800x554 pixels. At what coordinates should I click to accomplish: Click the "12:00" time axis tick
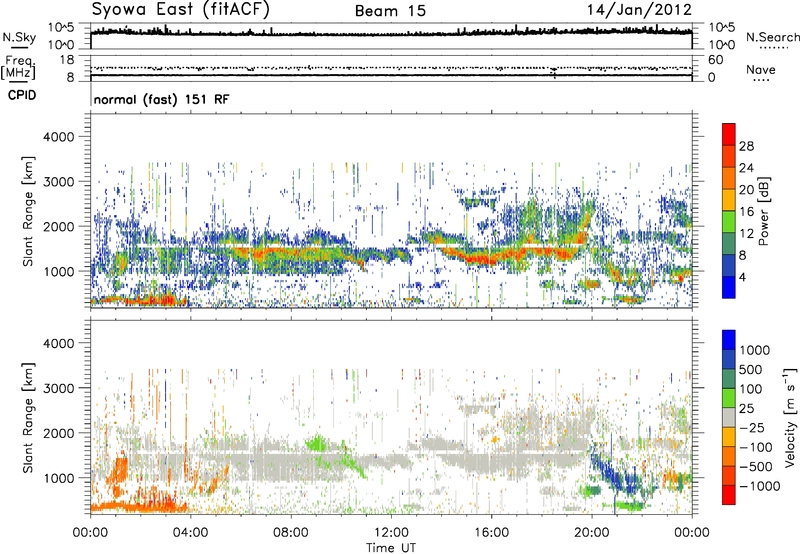(391, 533)
